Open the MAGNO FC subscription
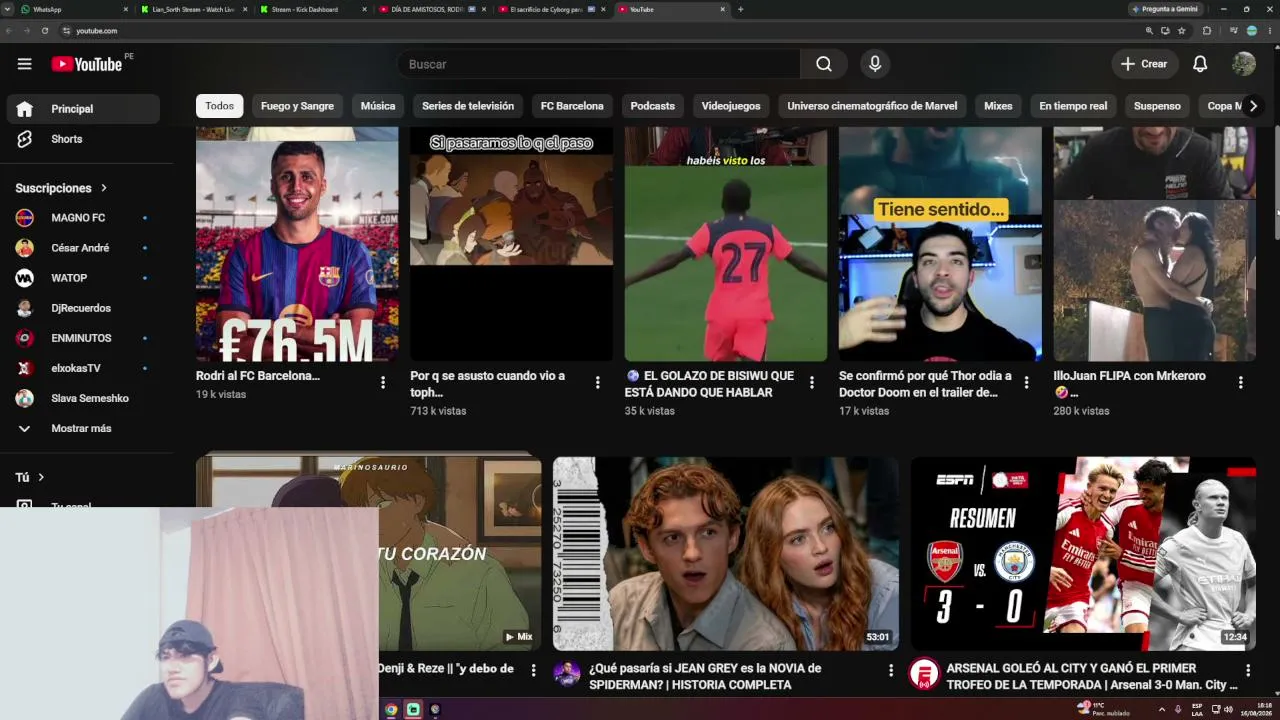The image size is (1280, 720). [83, 218]
